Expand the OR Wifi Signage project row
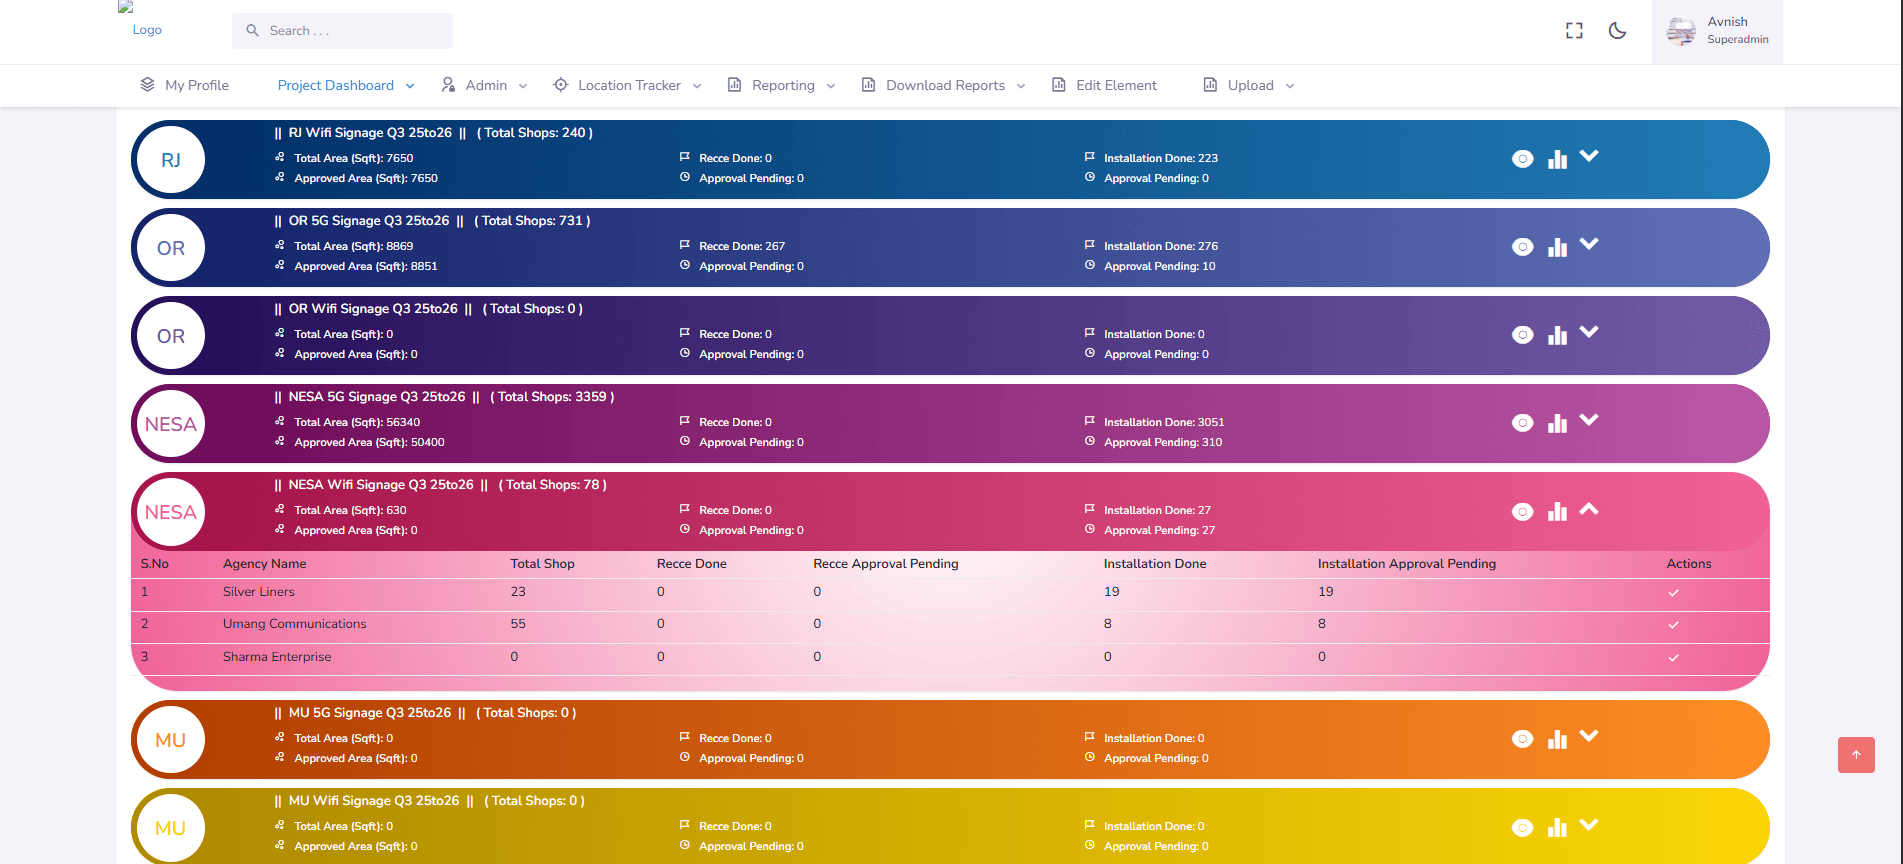The image size is (1903, 864). tap(1589, 332)
